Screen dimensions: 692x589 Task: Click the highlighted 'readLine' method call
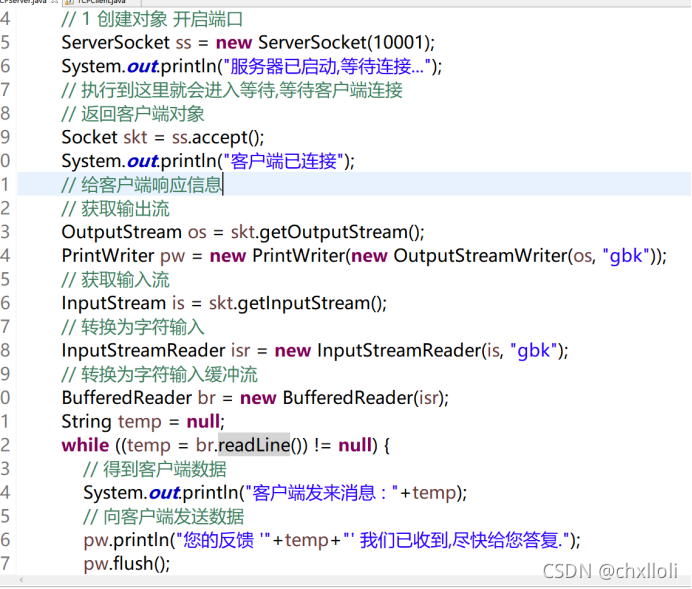point(254,445)
